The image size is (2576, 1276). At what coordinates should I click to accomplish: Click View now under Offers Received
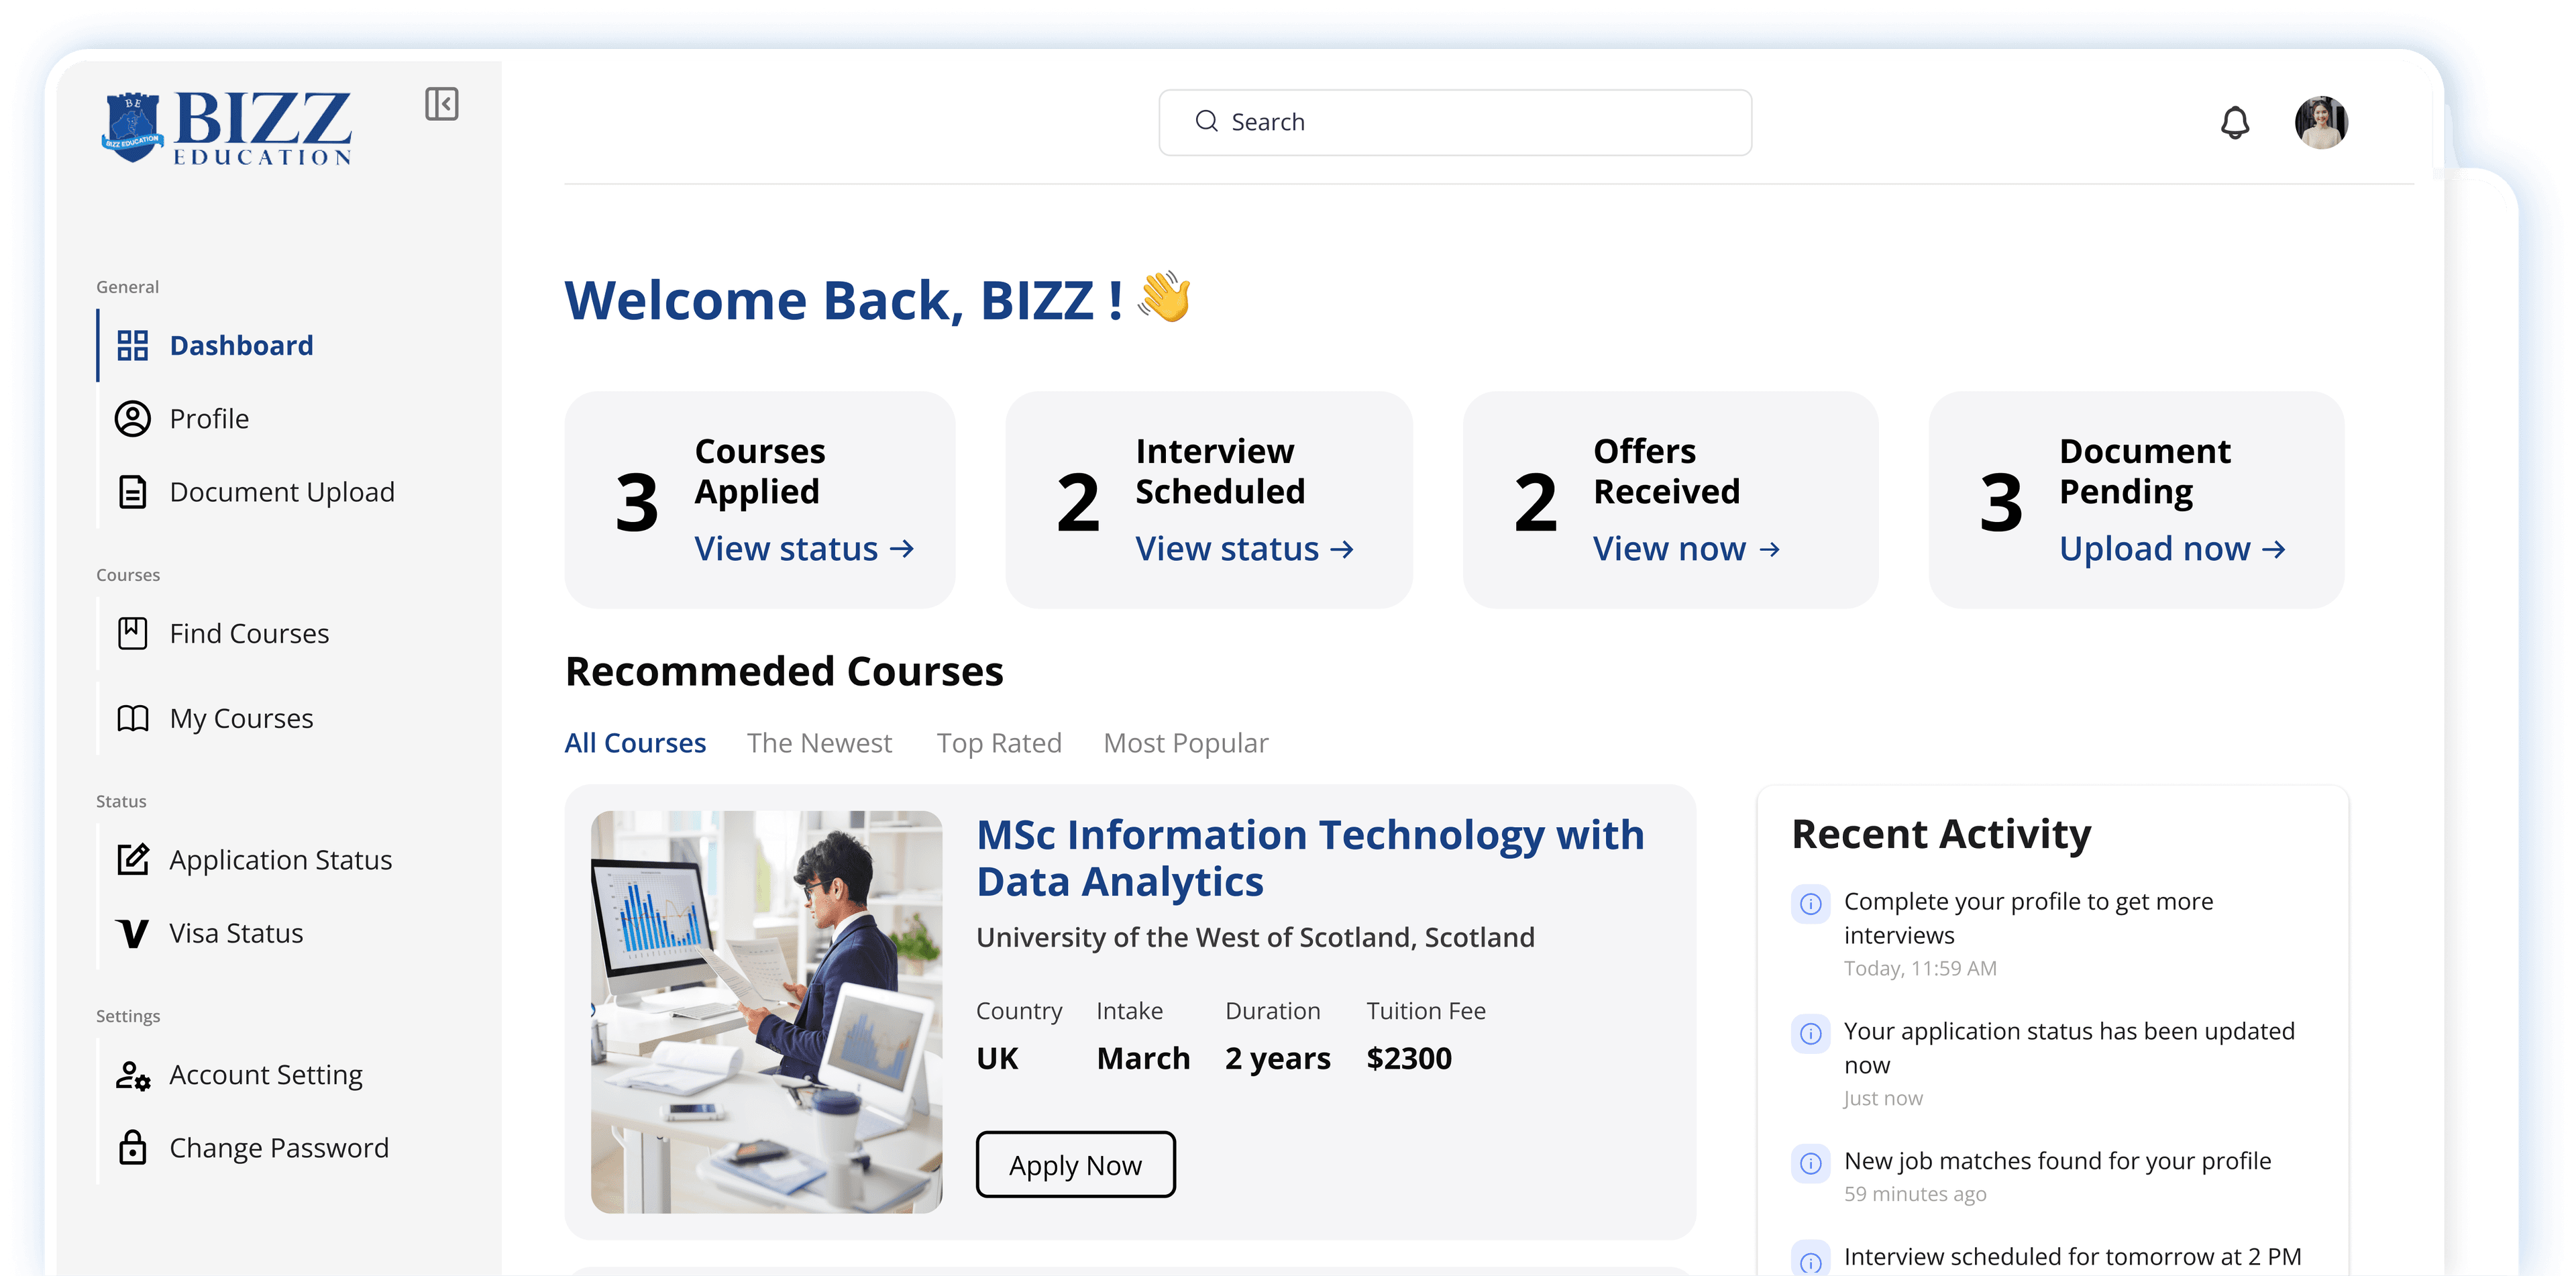click(1687, 549)
